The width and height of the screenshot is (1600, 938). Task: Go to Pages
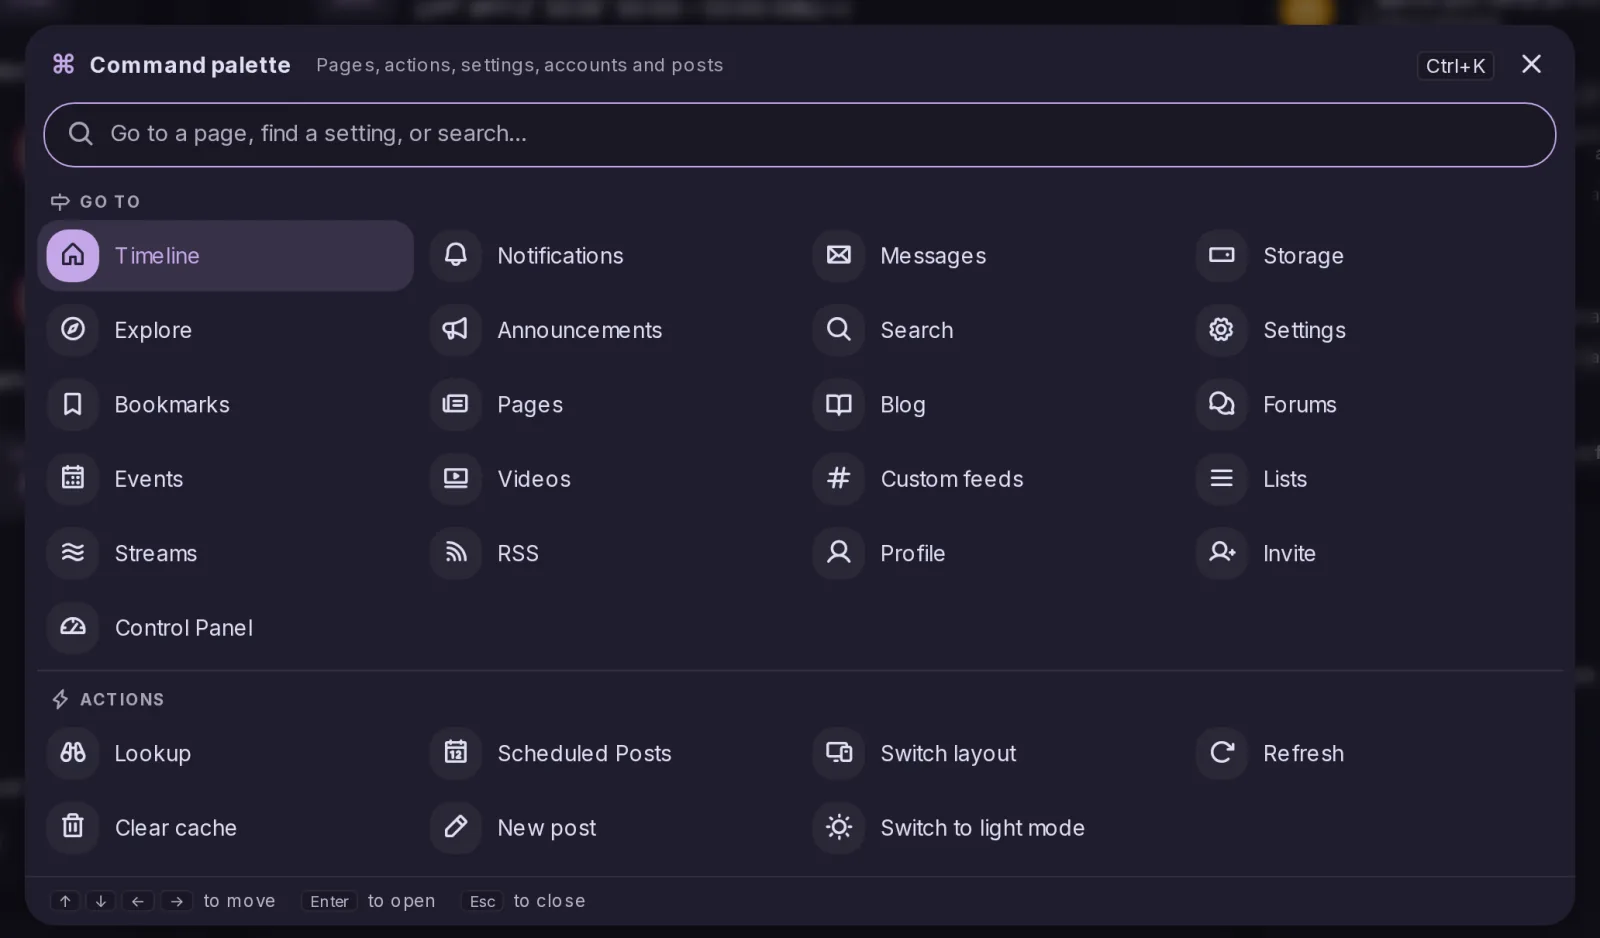coord(608,404)
